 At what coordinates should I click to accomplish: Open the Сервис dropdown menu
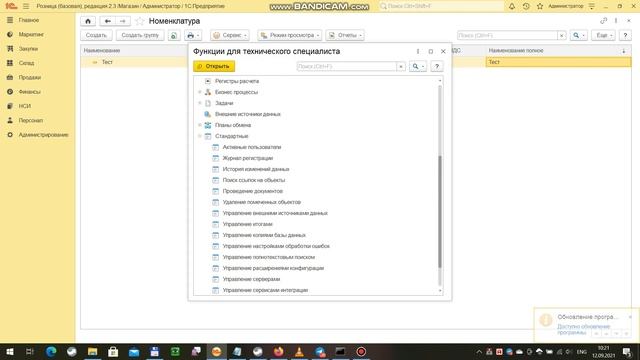point(230,36)
